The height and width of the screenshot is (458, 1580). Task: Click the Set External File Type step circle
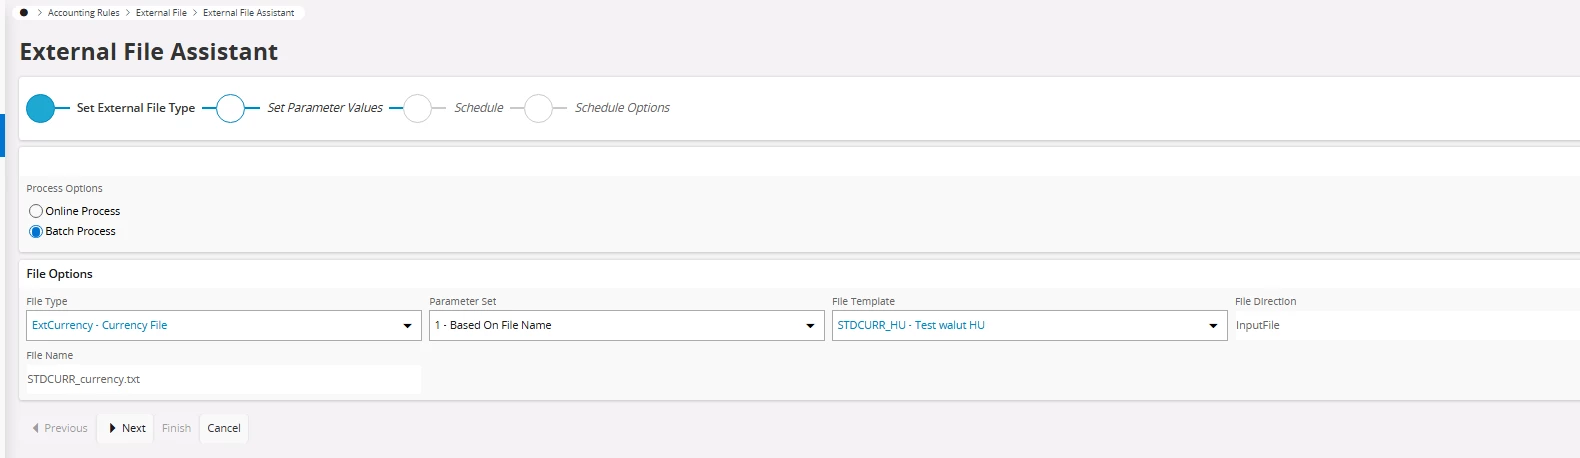coord(41,108)
